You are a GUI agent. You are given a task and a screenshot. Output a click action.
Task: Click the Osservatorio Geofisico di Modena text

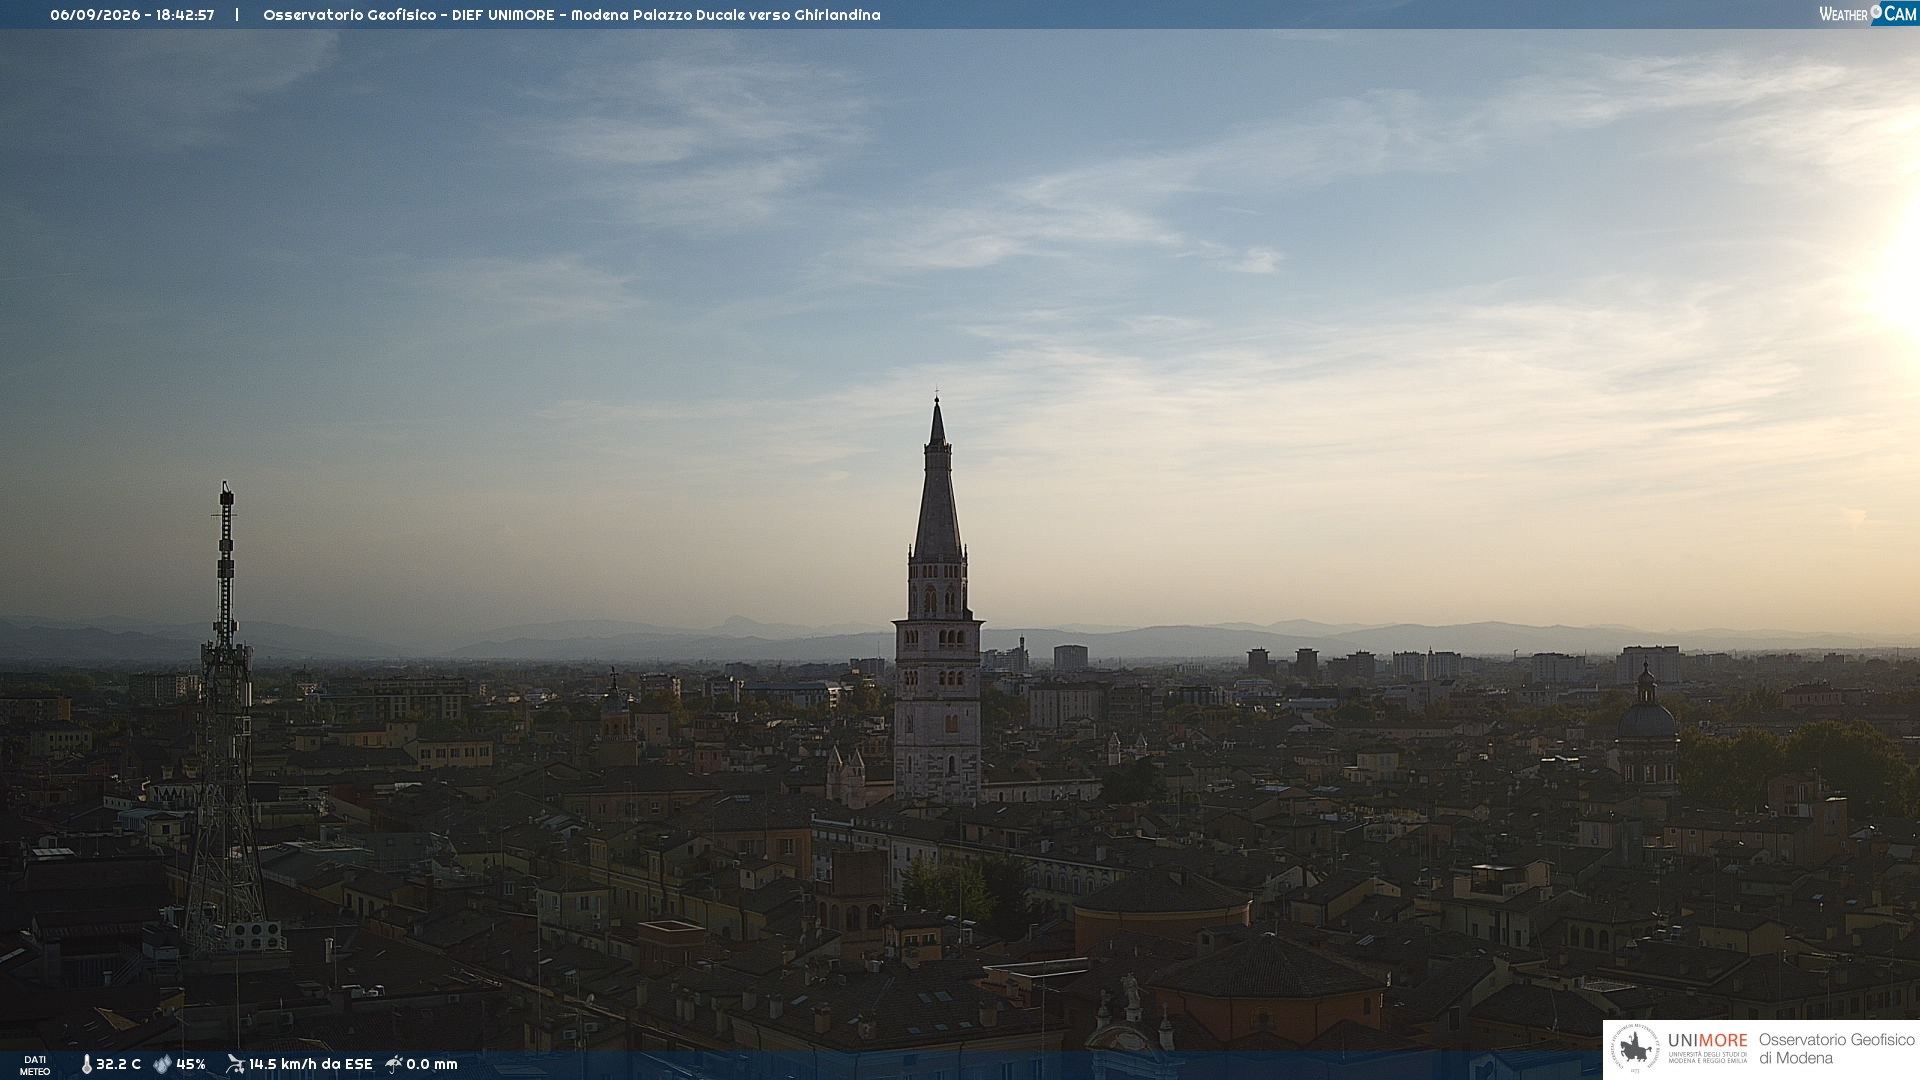[x=1836, y=1049]
